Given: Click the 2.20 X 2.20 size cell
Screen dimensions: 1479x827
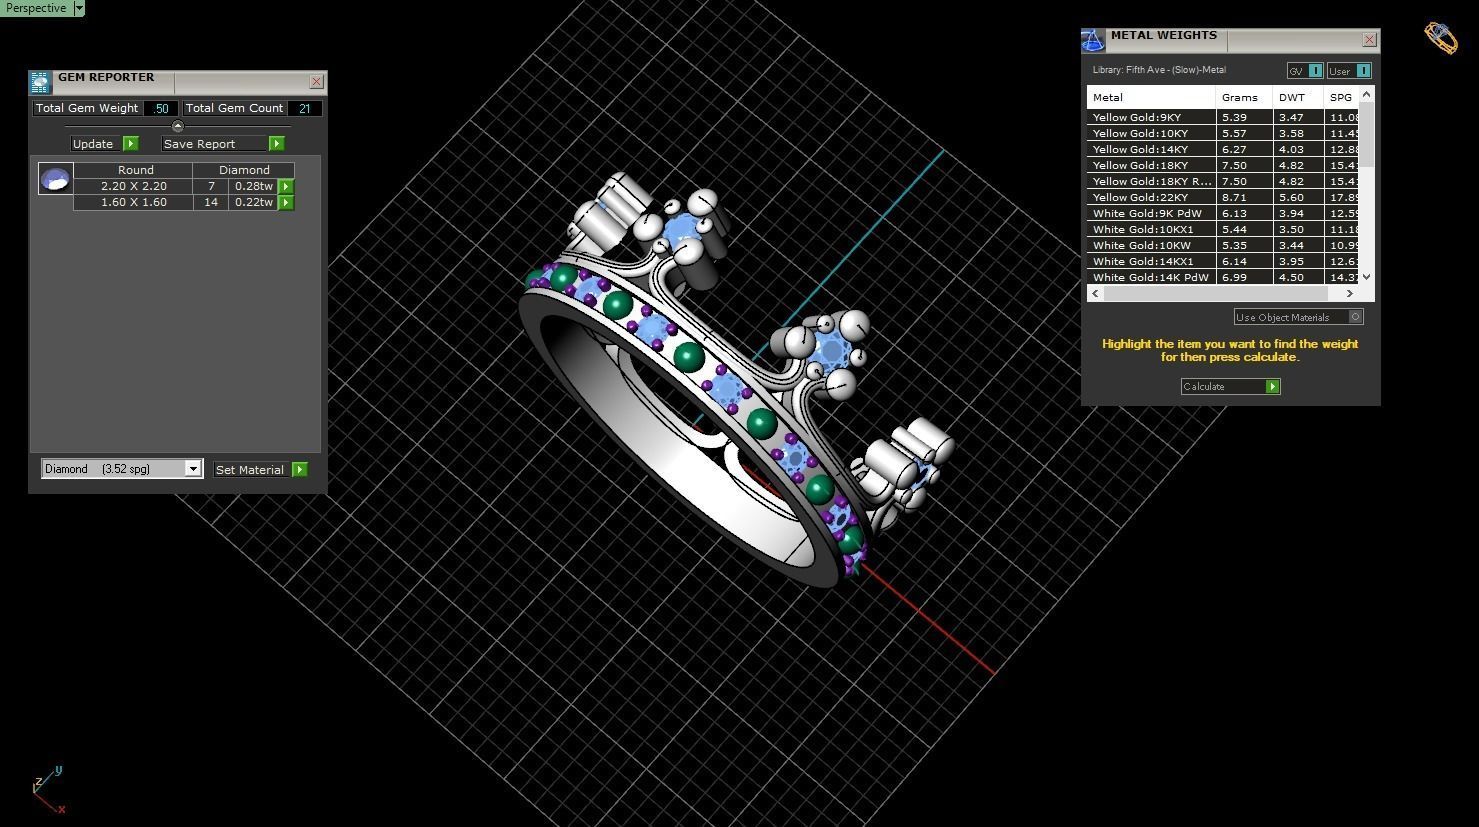Looking at the screenshot, I should (133, 186).
